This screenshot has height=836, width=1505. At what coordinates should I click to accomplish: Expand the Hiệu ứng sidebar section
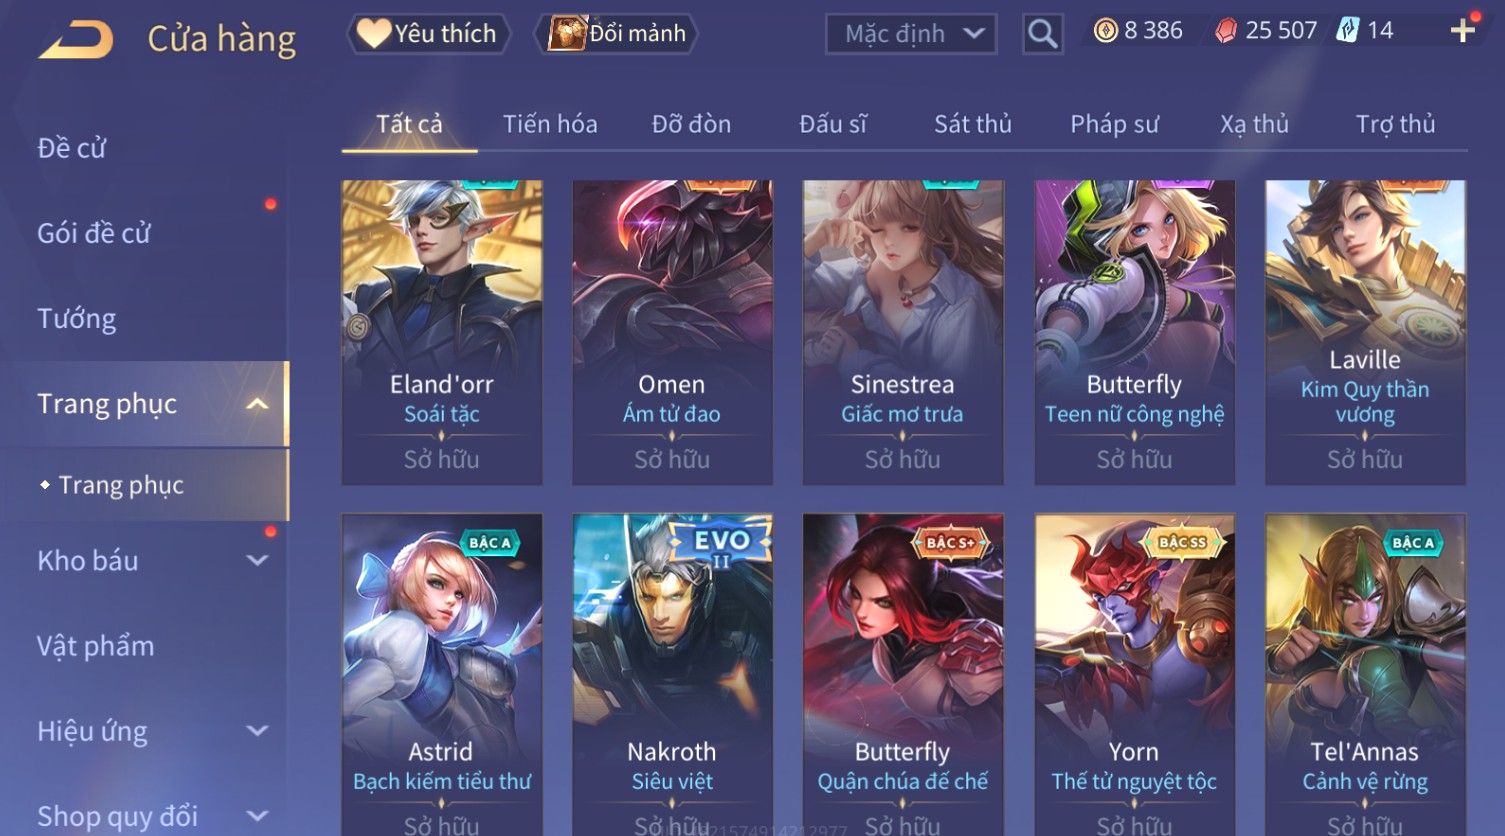click(x=257, y=731)
